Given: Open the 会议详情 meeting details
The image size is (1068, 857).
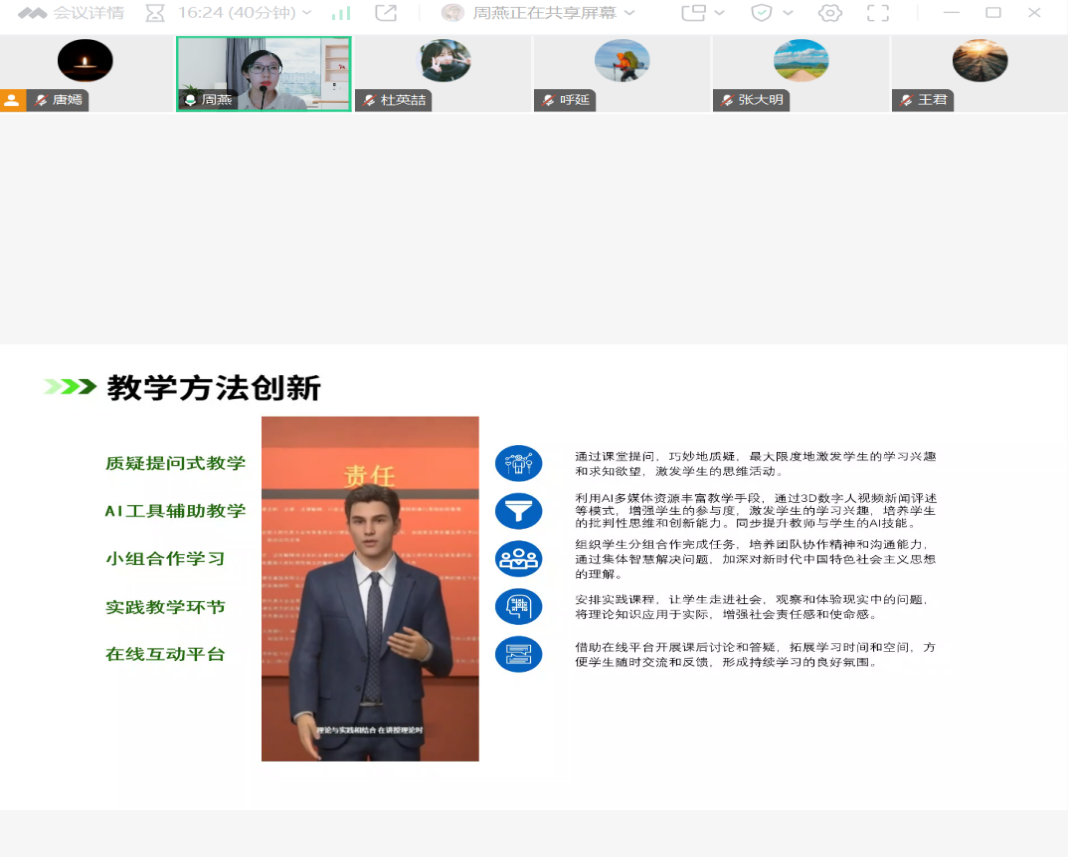Looking at the screenshot, I should coord(89,13).
